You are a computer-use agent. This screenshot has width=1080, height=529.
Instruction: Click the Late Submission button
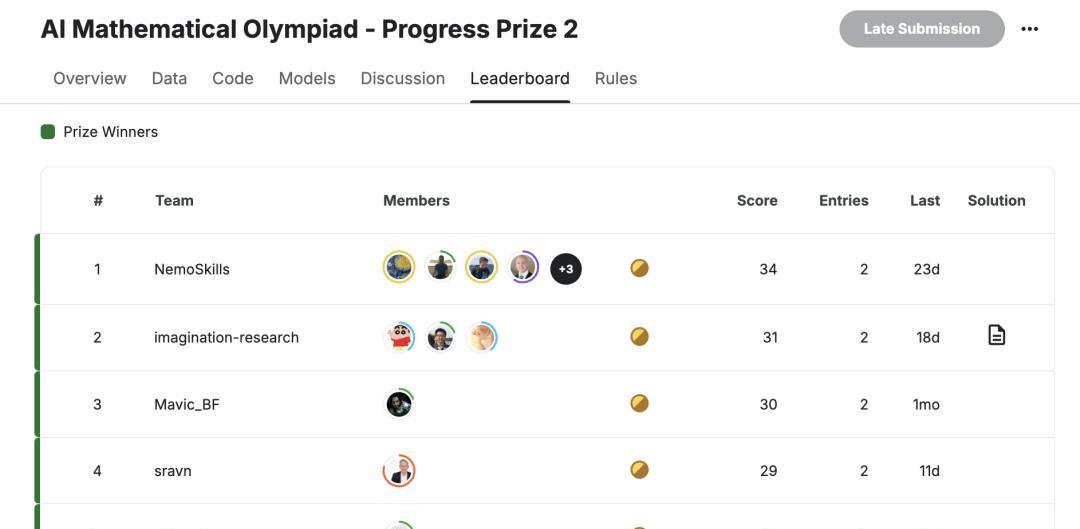[x=922, y=29]
